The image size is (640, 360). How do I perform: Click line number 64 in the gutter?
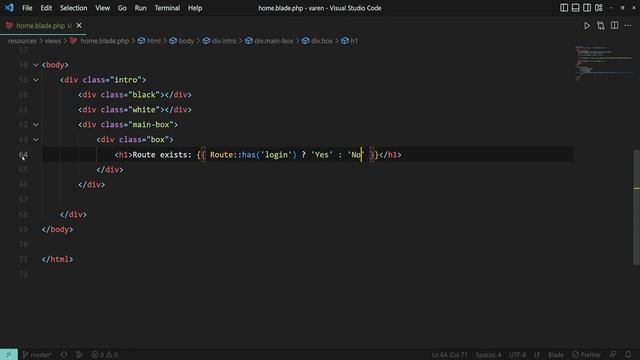coord(23,155)
